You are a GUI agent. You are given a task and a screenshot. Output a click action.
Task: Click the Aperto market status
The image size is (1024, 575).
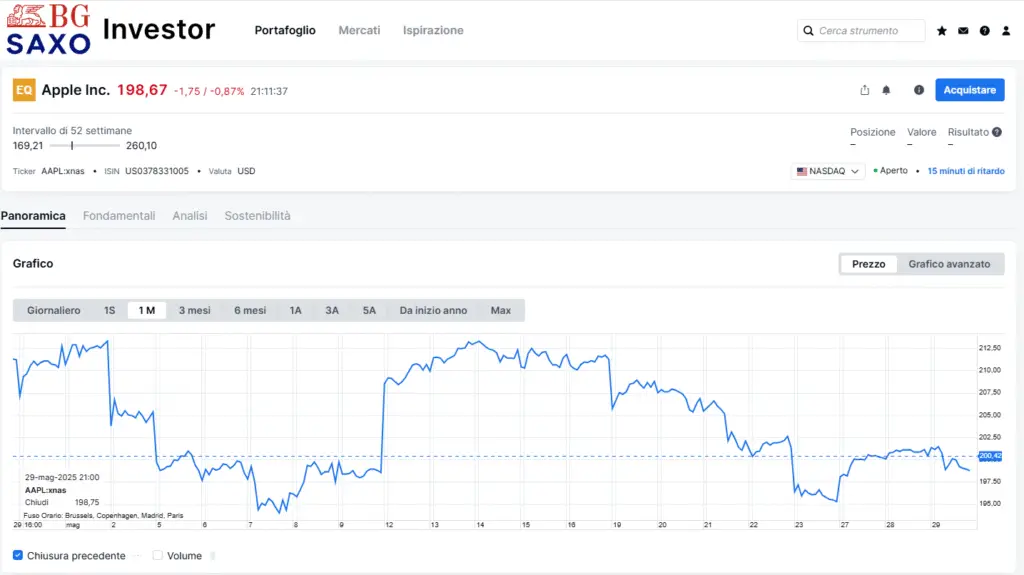click(893, 171)
